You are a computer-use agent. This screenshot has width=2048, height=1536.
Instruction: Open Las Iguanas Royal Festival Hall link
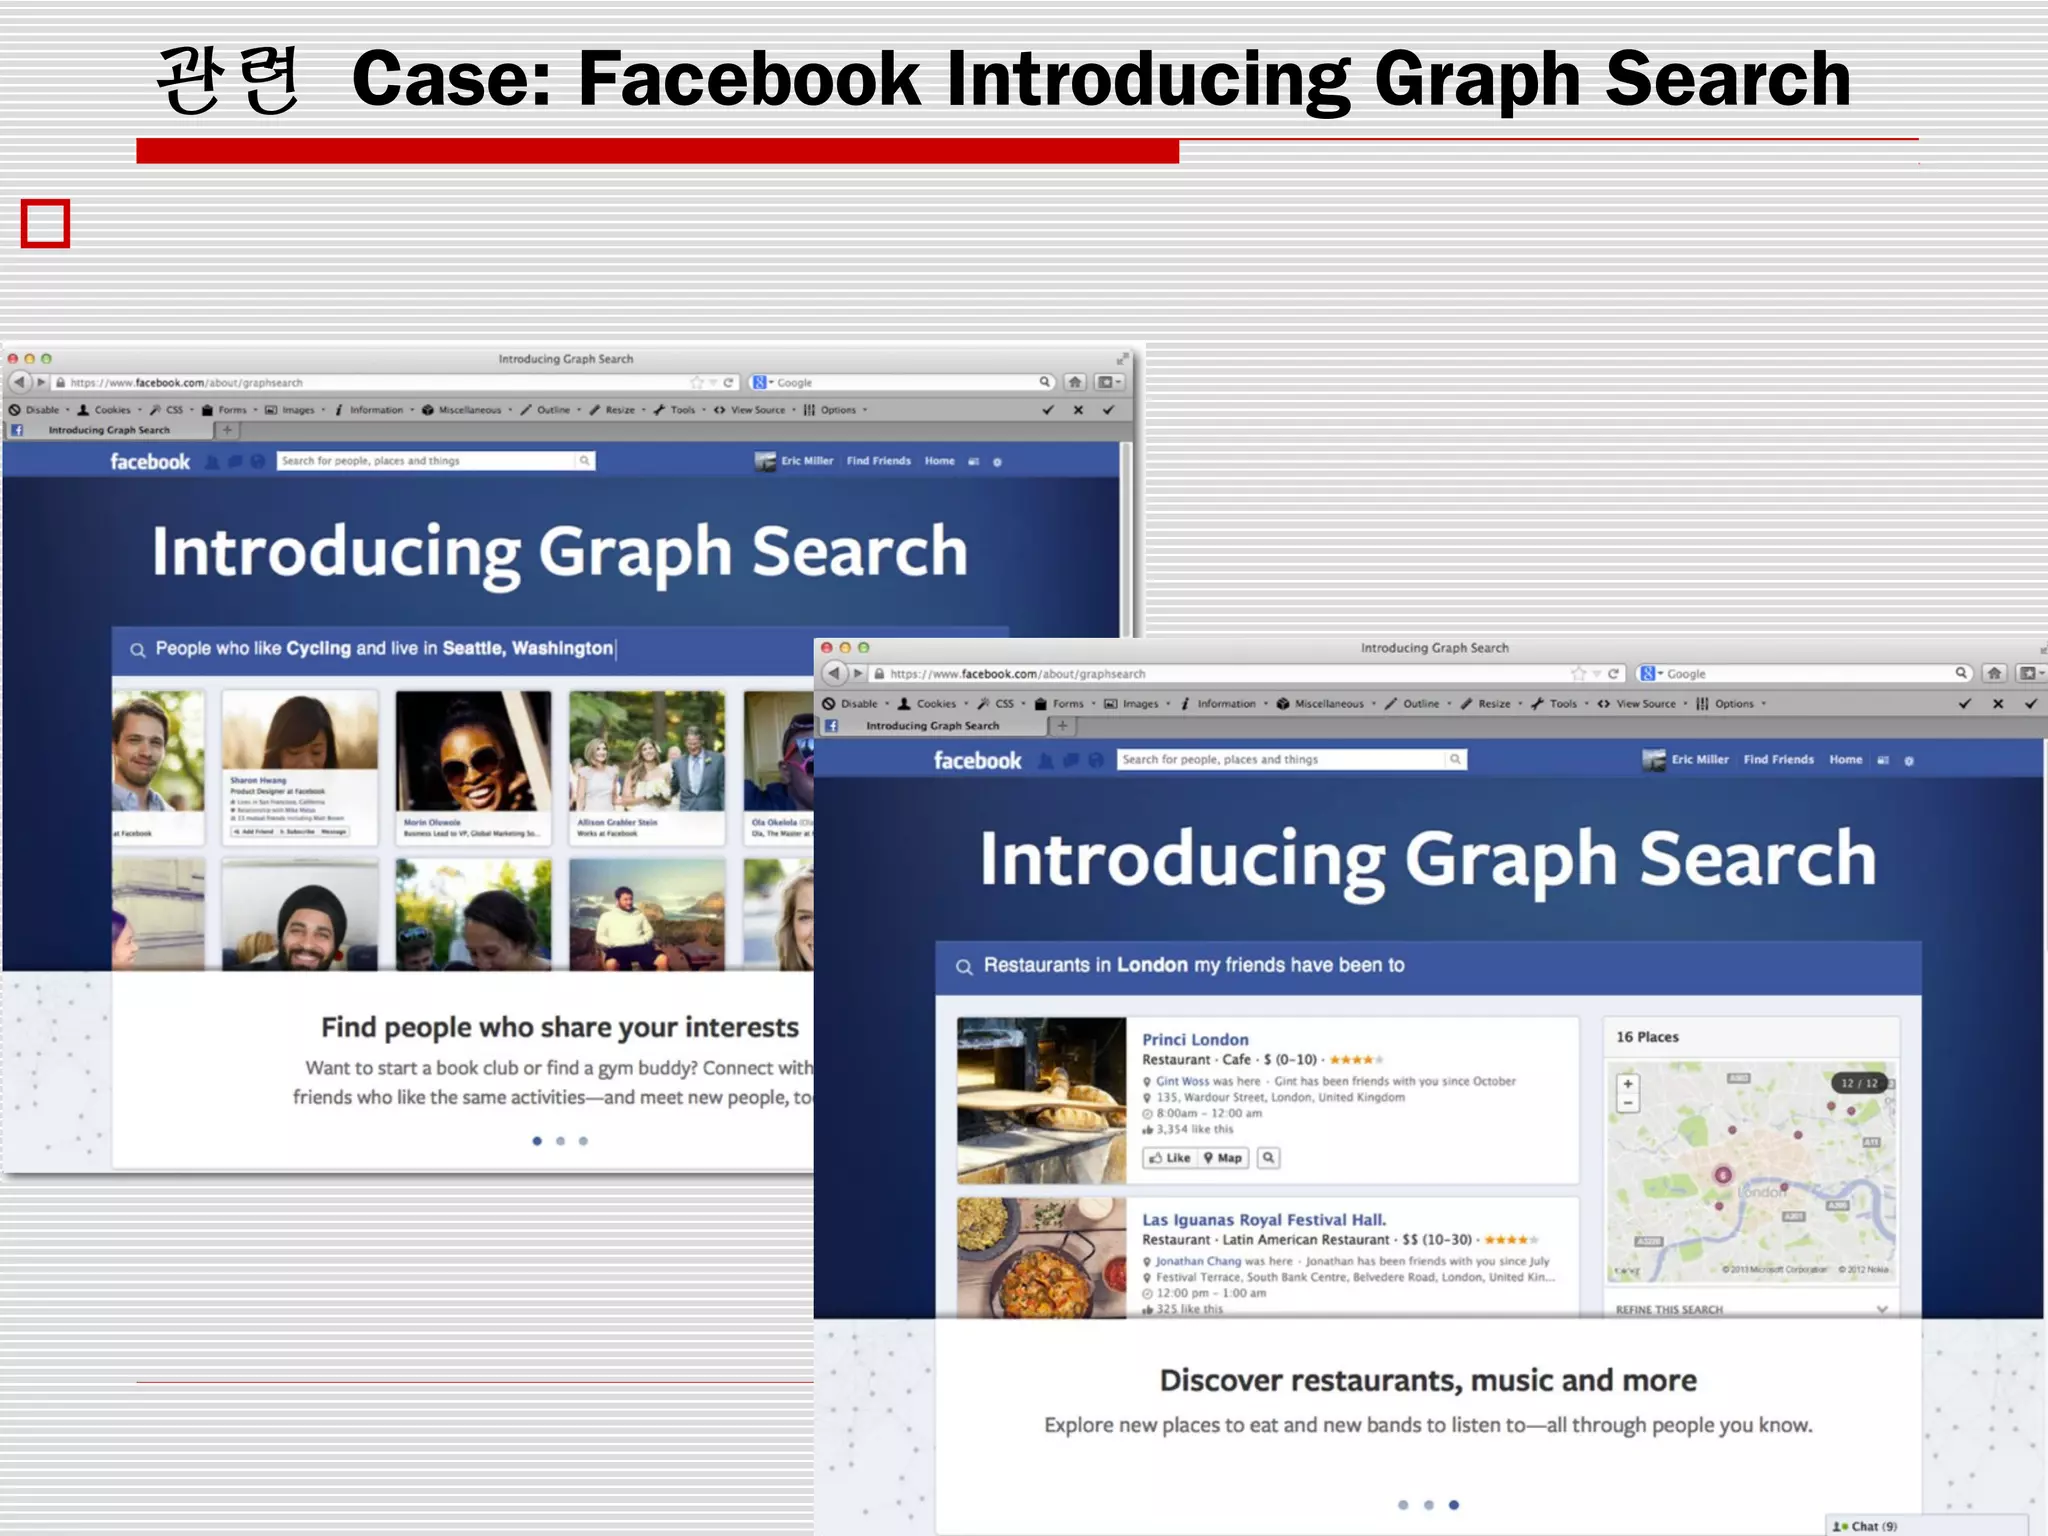pyautogui.click(x=1264, y=1220)
